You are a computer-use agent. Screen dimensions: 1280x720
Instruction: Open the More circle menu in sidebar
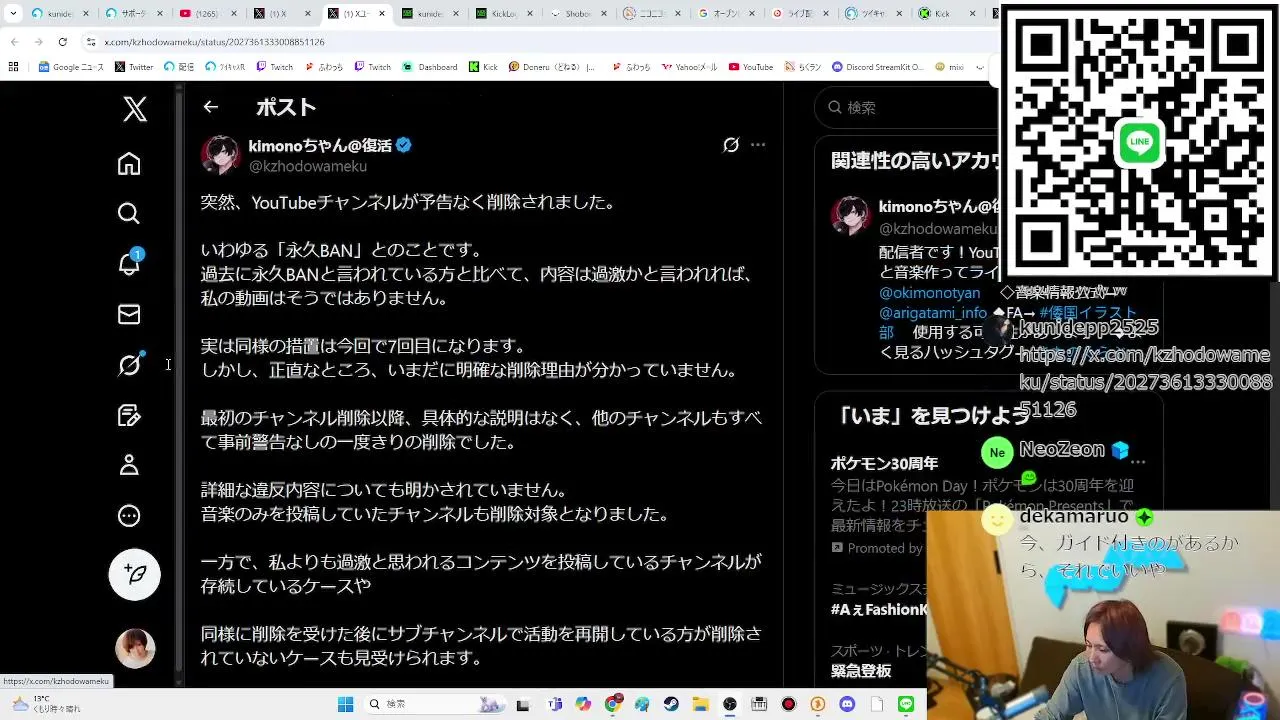(129, 516)
